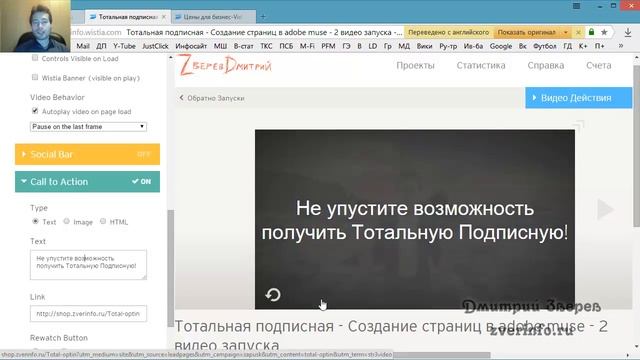Screen dimensions: 640x360
Task: Go back via Обратно Запуски link
Action: [x=212, y=98]
